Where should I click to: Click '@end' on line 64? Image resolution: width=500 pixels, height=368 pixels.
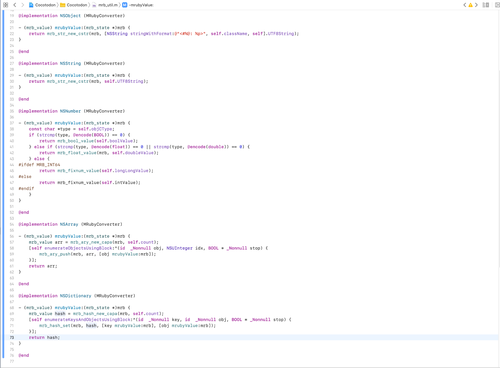[24, 284]
